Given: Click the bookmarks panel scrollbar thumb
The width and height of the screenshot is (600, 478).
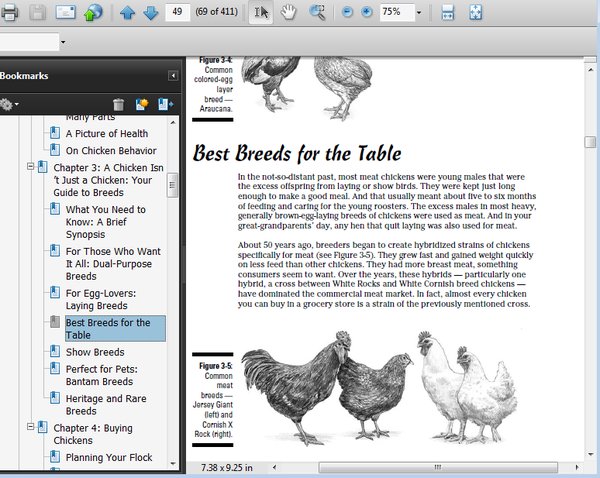Looking at the screenshot, I should [x=173, y=185].
